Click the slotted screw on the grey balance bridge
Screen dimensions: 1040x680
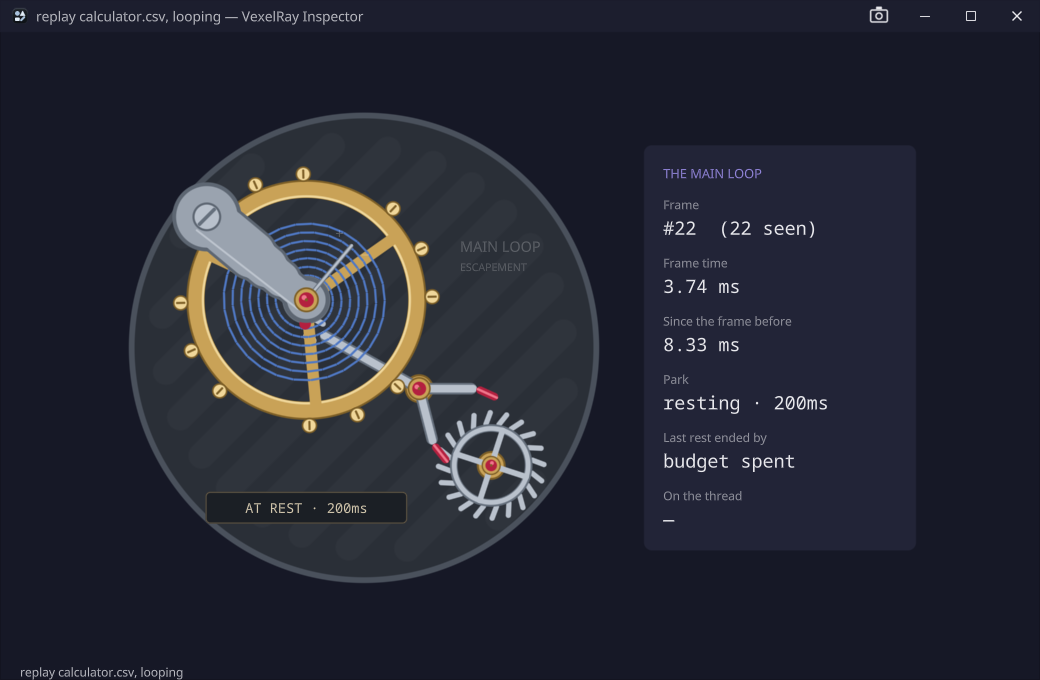point(206,216)
